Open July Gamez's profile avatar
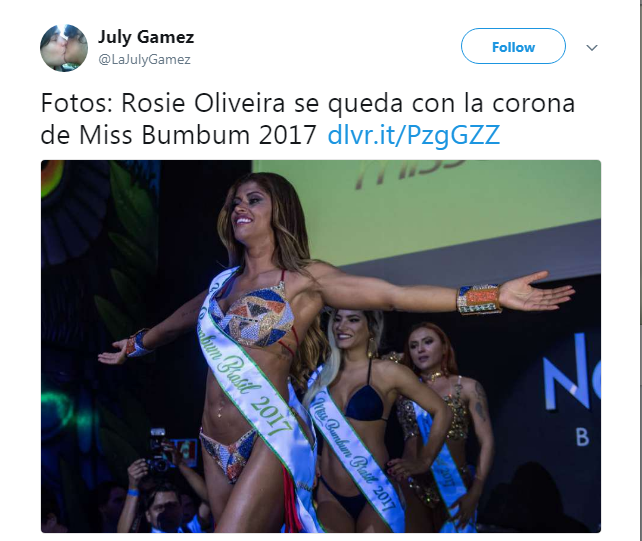The width and height of the screenshot is (642, 541). click(64, 48)
